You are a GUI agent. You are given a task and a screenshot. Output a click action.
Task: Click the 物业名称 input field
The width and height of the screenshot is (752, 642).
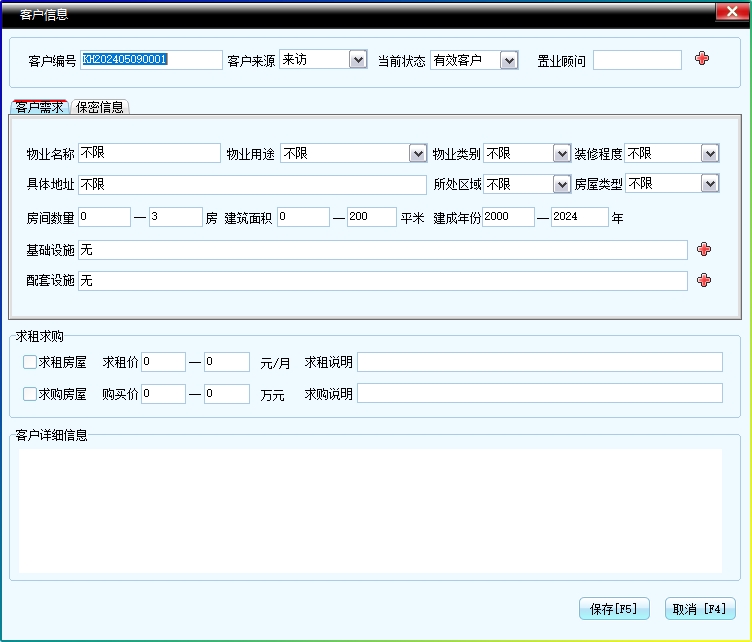149,153
